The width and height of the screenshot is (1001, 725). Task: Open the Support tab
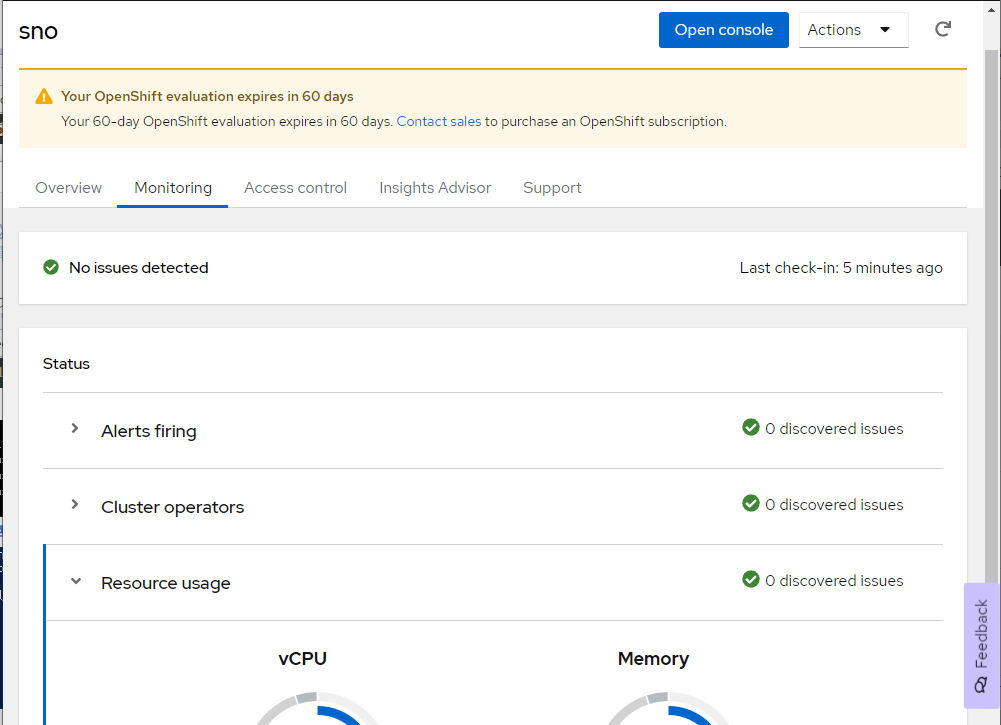(x=552, y=188)
